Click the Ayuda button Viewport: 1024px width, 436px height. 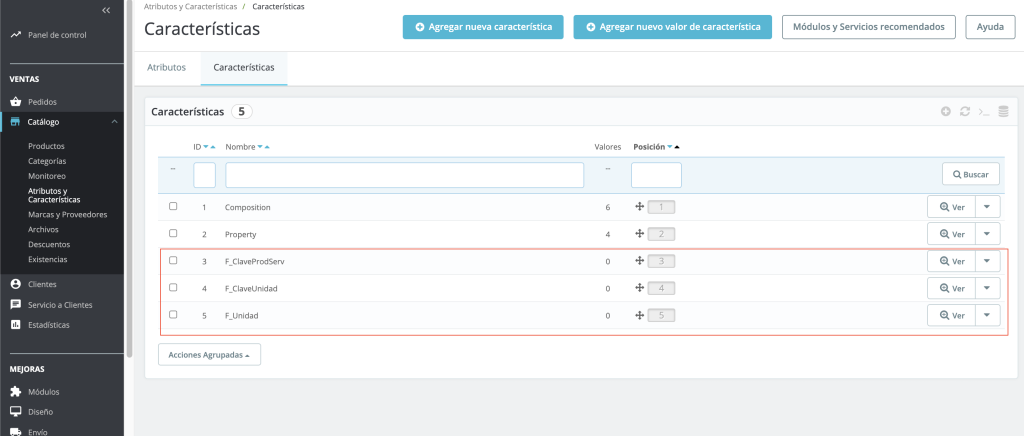[990, 27]
